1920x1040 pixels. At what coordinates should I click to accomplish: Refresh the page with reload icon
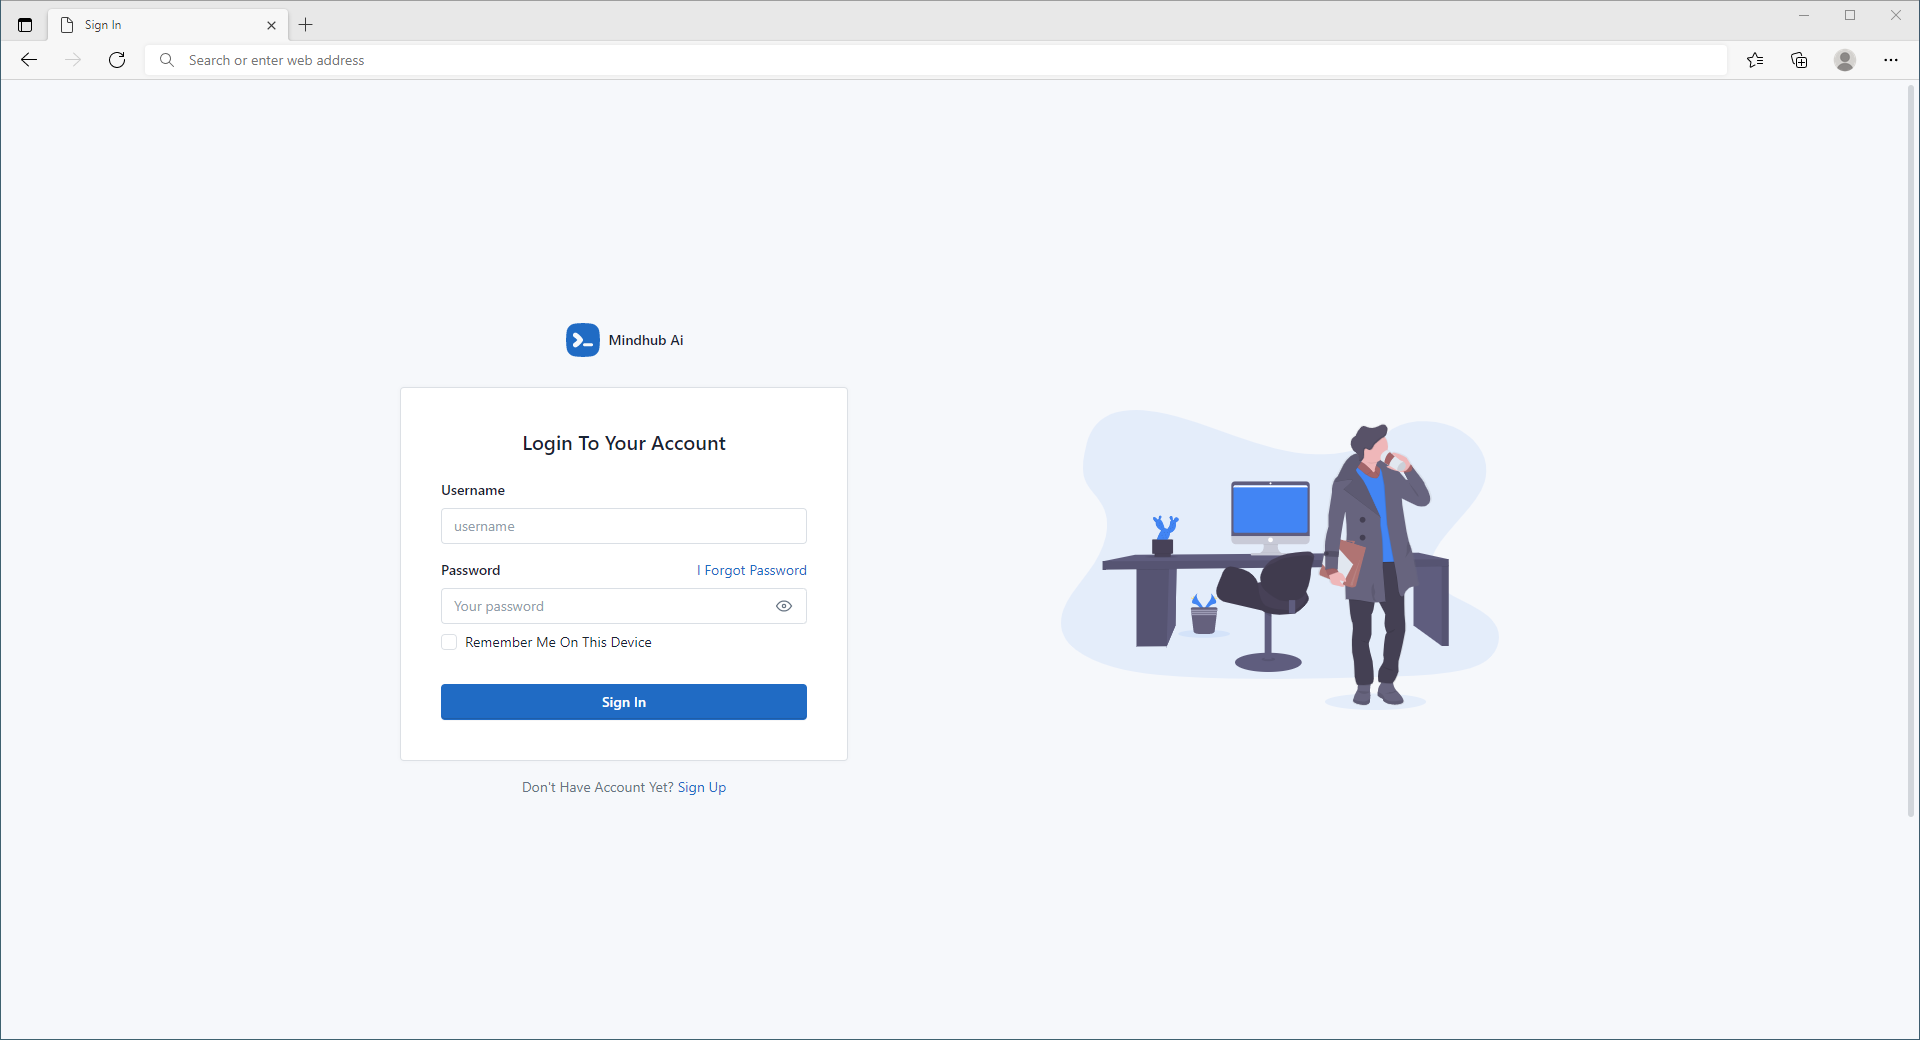(117, 60)
